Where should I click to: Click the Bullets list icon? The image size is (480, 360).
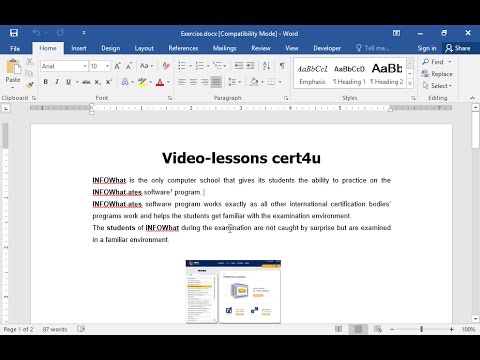182,66
